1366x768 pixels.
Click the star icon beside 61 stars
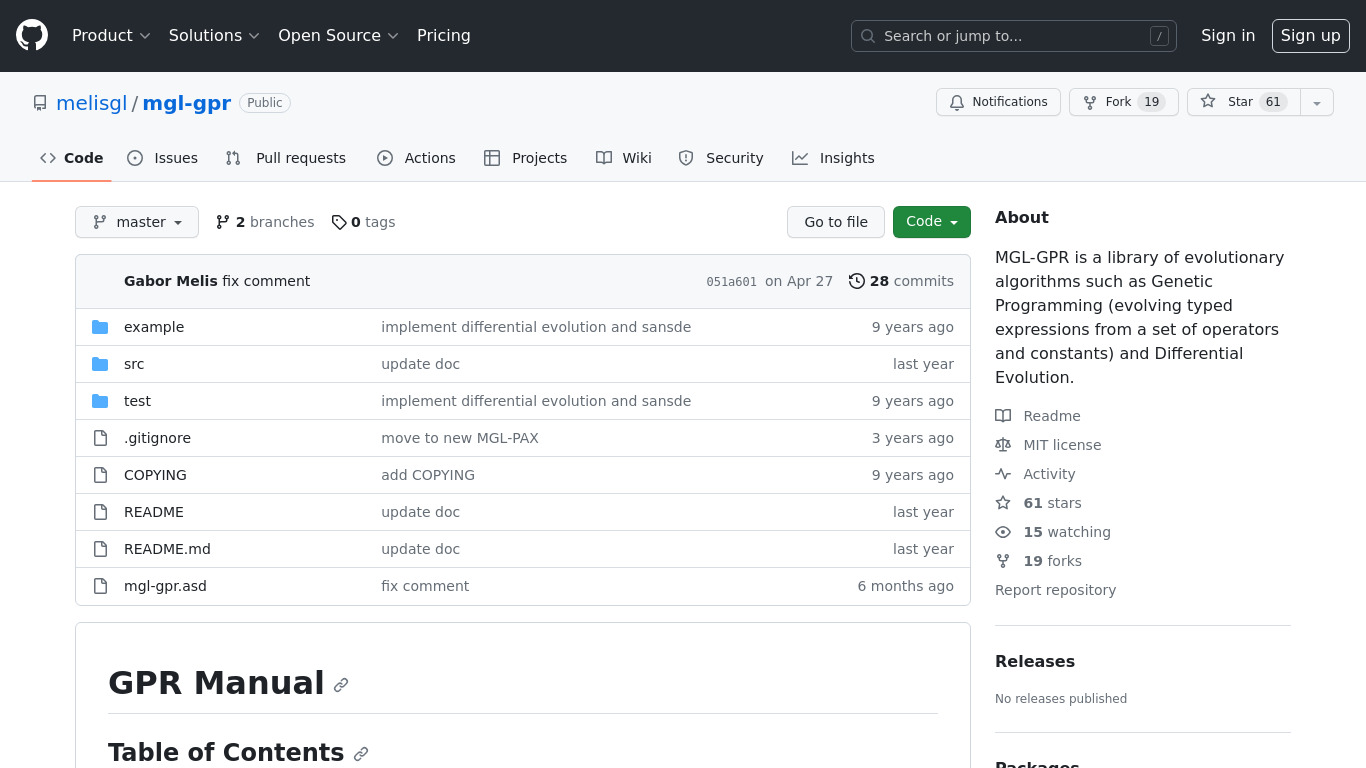(x=1003, y=503)
